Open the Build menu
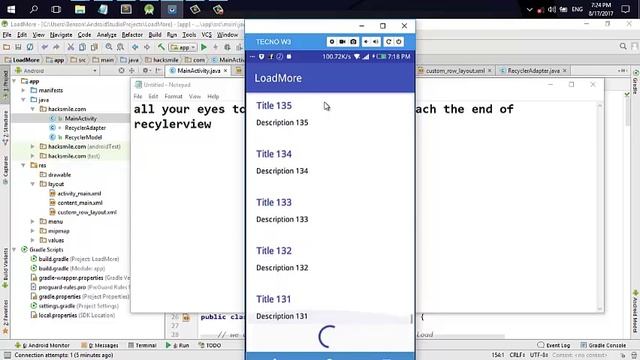Viewport: 640px width, 360px height. 155,35
